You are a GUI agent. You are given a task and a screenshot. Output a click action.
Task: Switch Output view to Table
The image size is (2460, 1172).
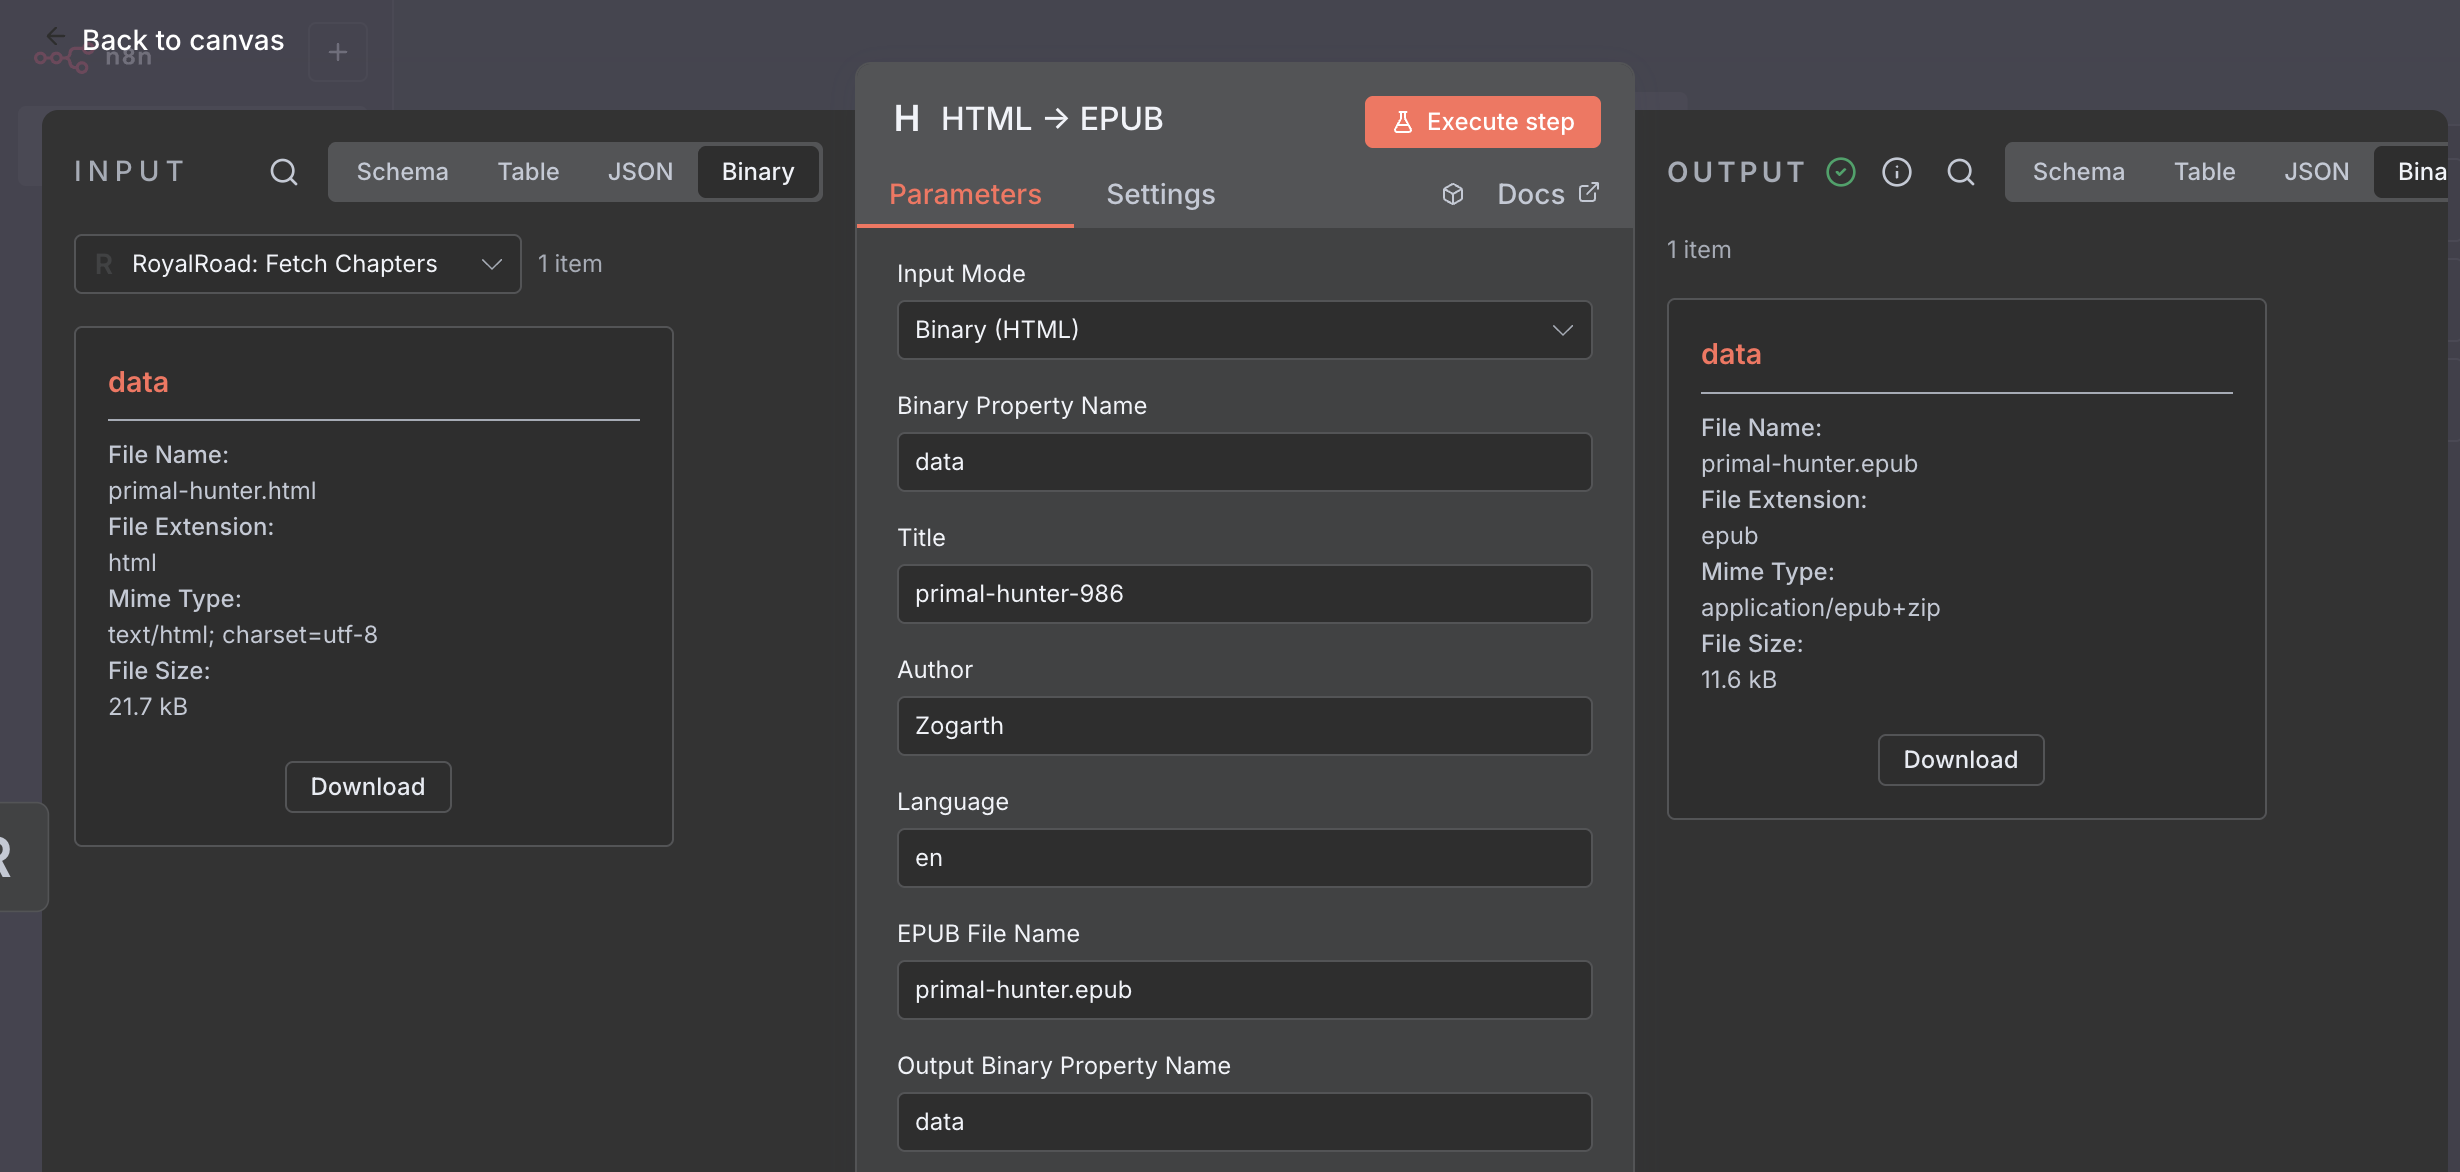pos(2204,172)
